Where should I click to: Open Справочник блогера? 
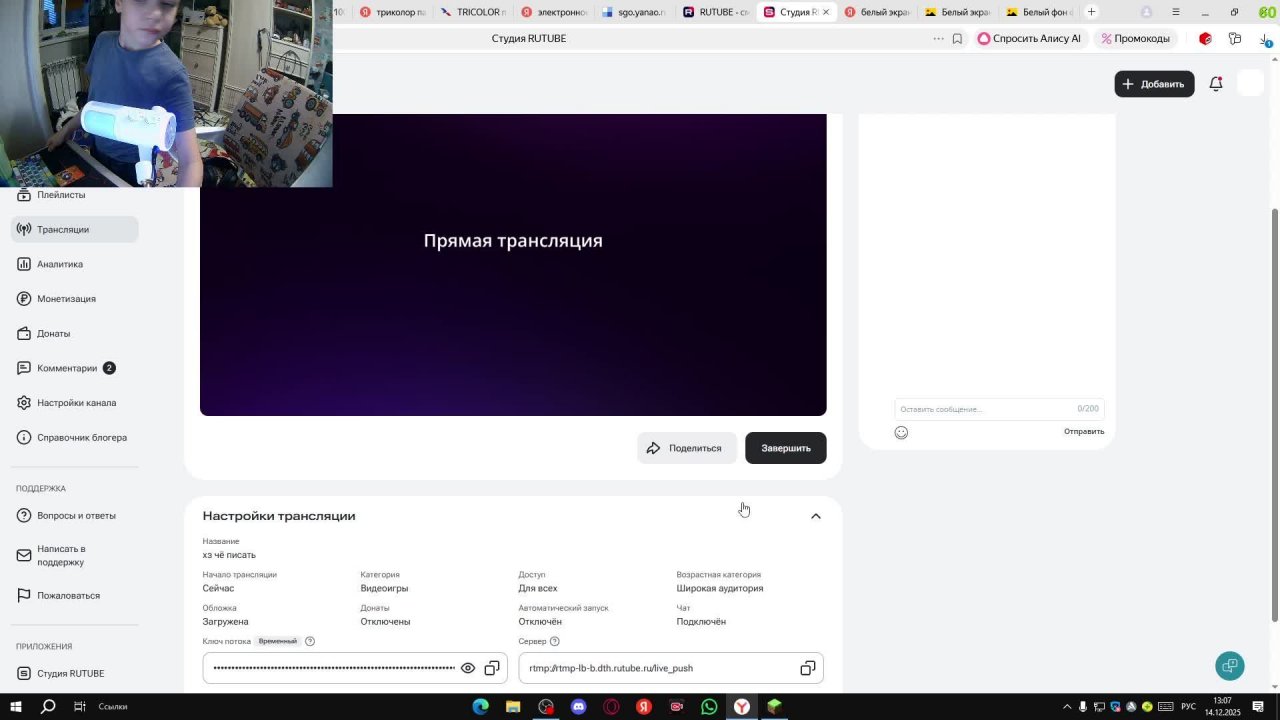82,437
